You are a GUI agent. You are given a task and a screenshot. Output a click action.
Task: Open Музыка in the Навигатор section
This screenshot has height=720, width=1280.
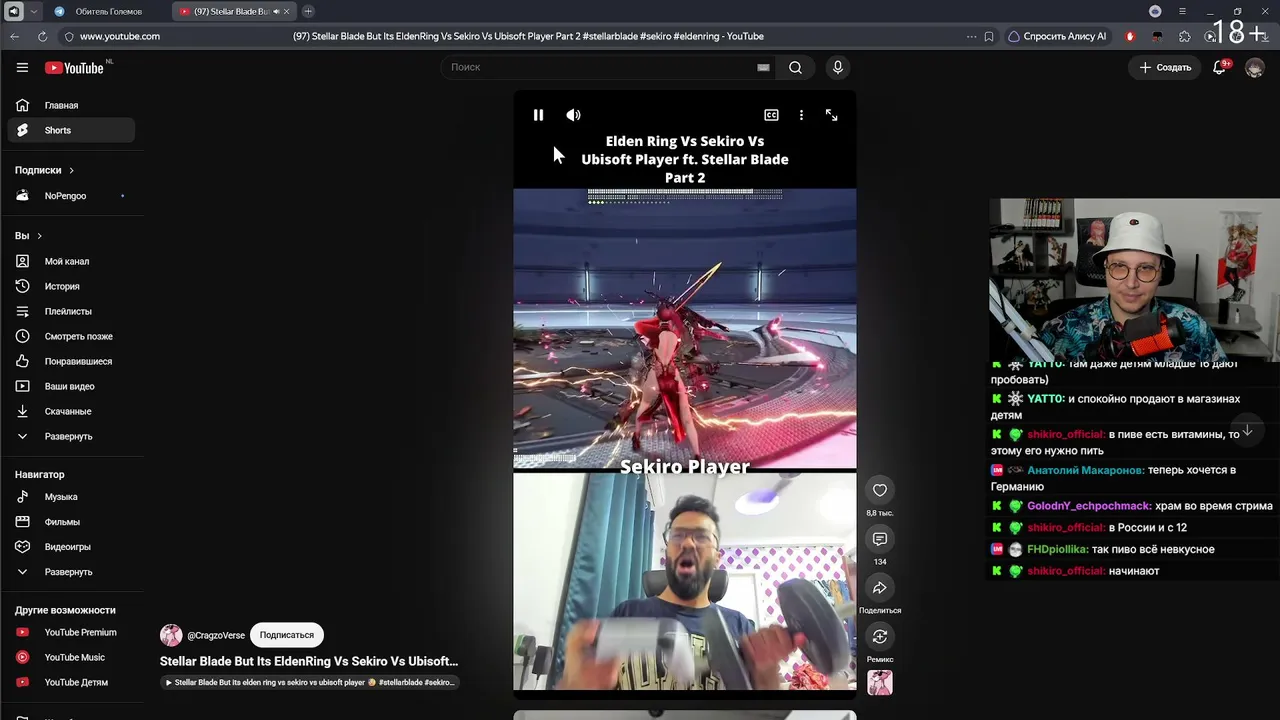71,497
